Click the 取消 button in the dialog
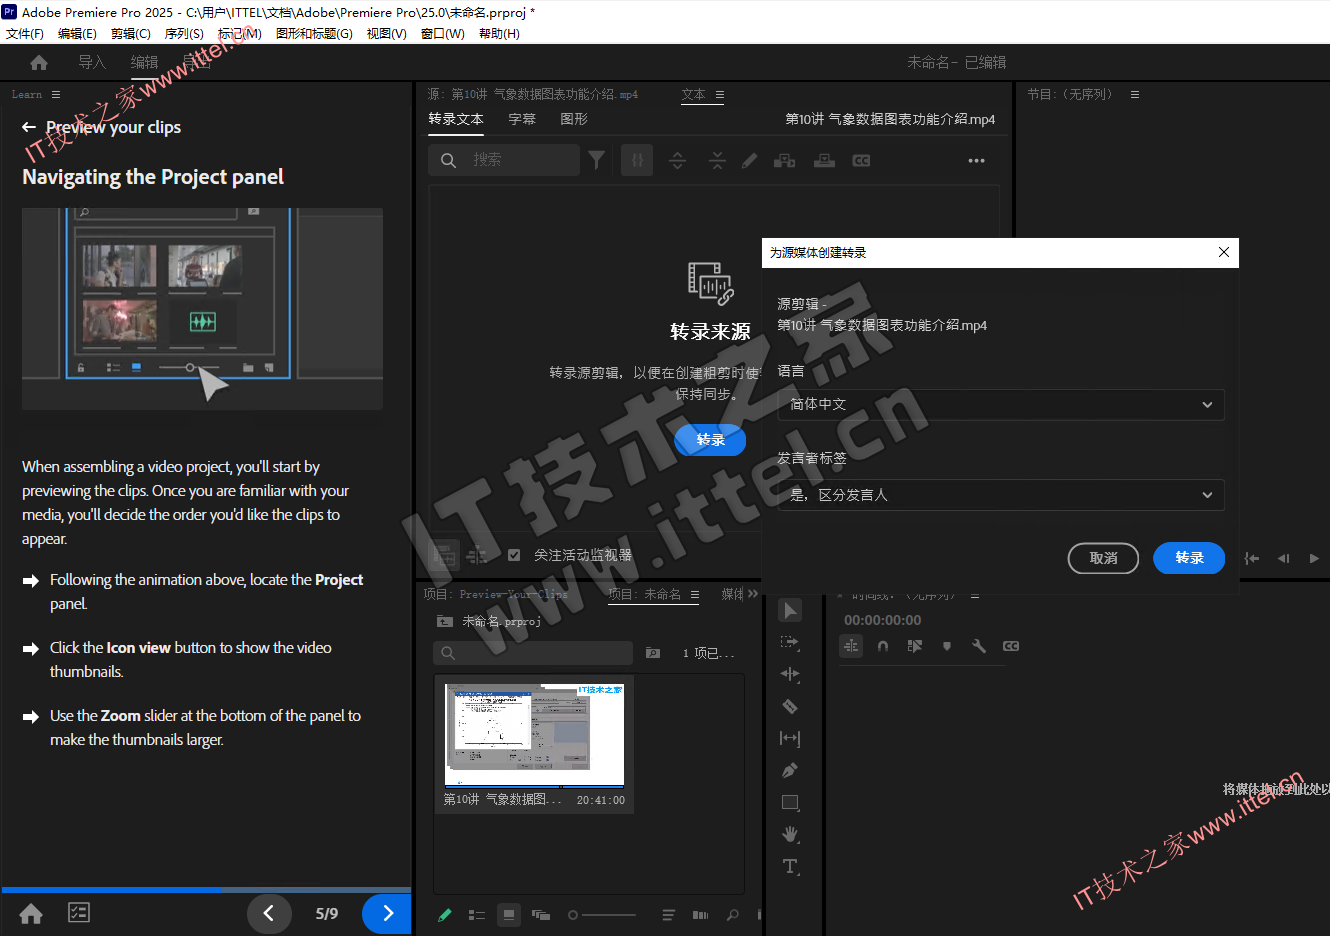Viewport: 1330px width, 936px height. (1103, 558)
